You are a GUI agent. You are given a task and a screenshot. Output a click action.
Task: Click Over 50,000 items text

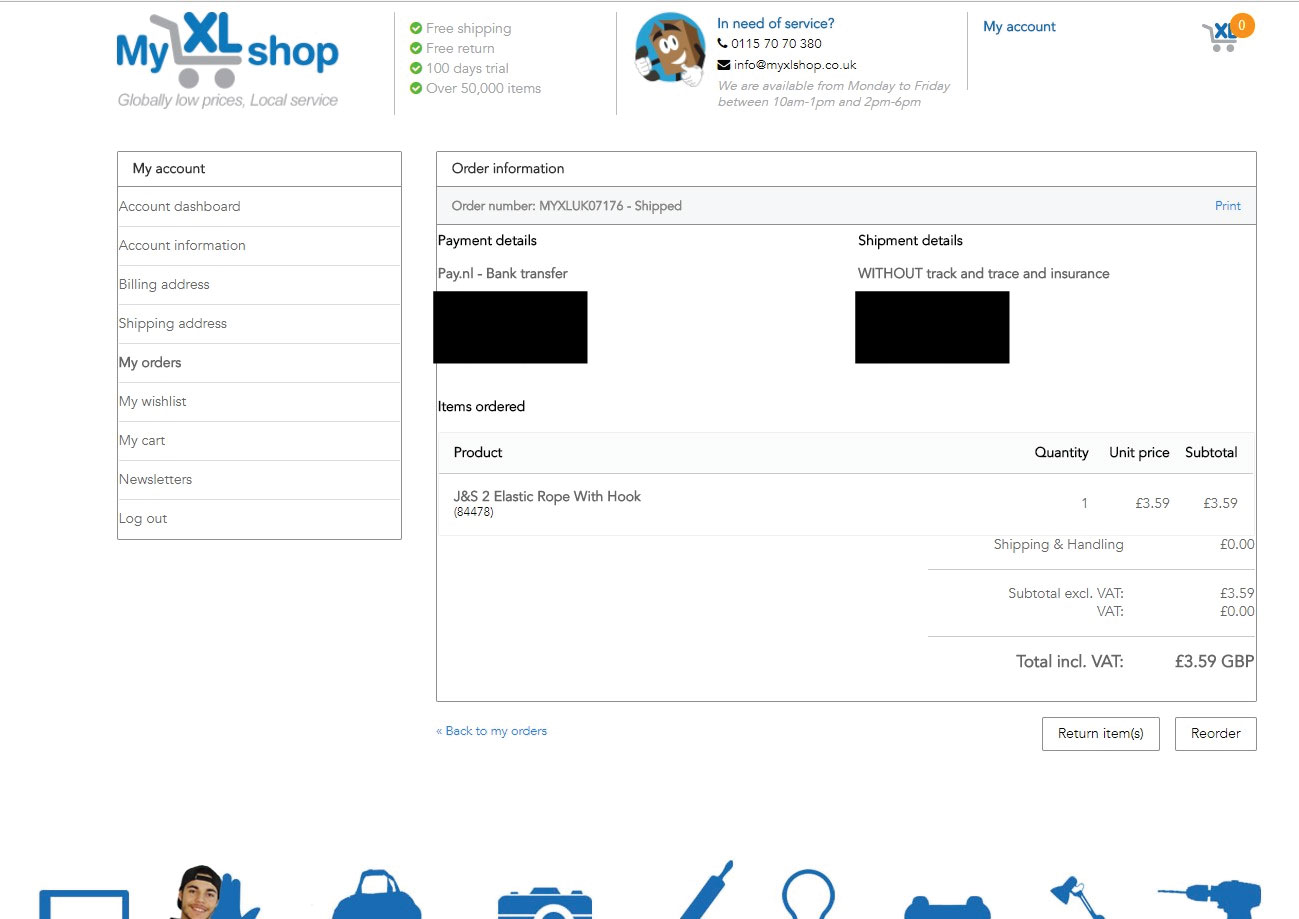[x=483, y=88]
